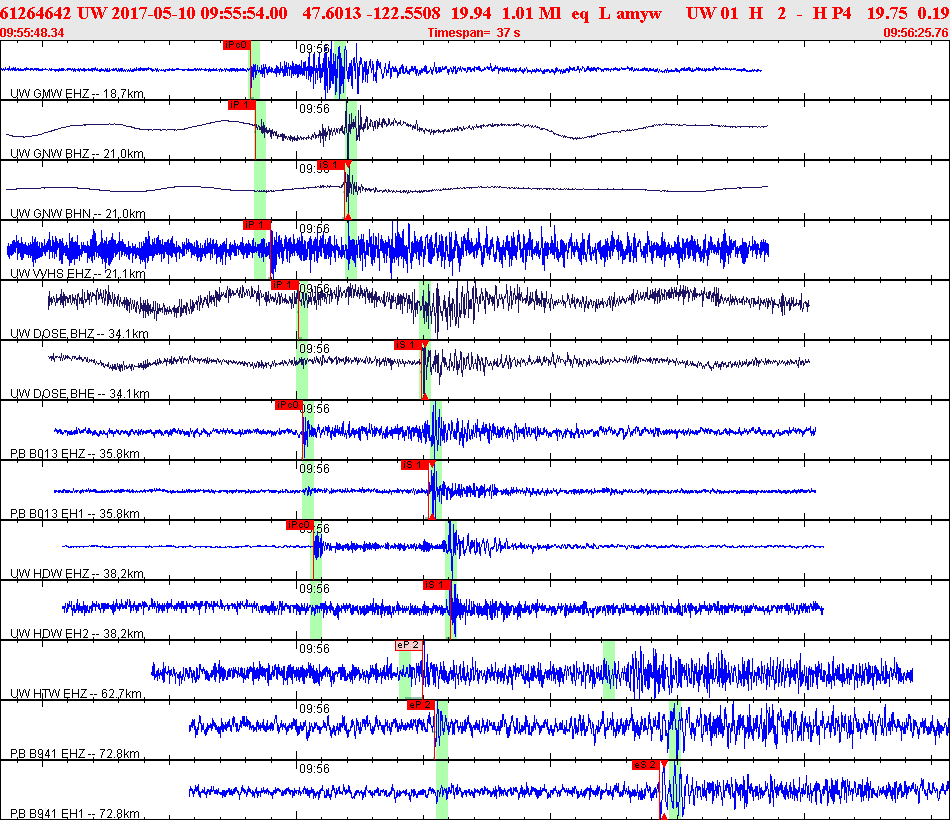Select the iP 1 pick flag on GNW BHZ
The height and width of the screenshot is (820, 950).
pyautogui.click(x=241, y=105)
